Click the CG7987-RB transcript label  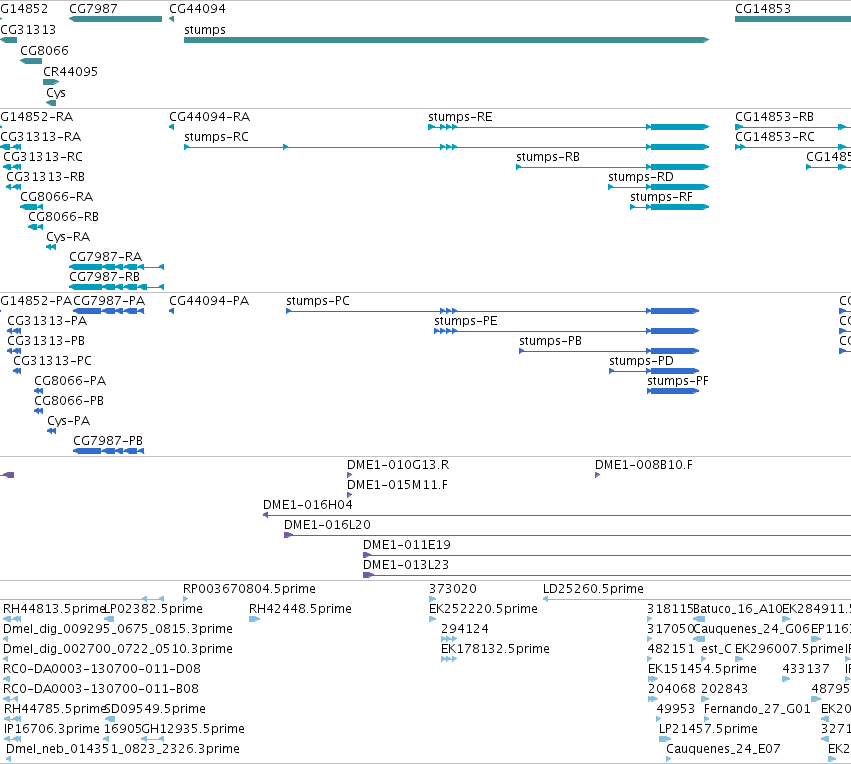point(104,277)
